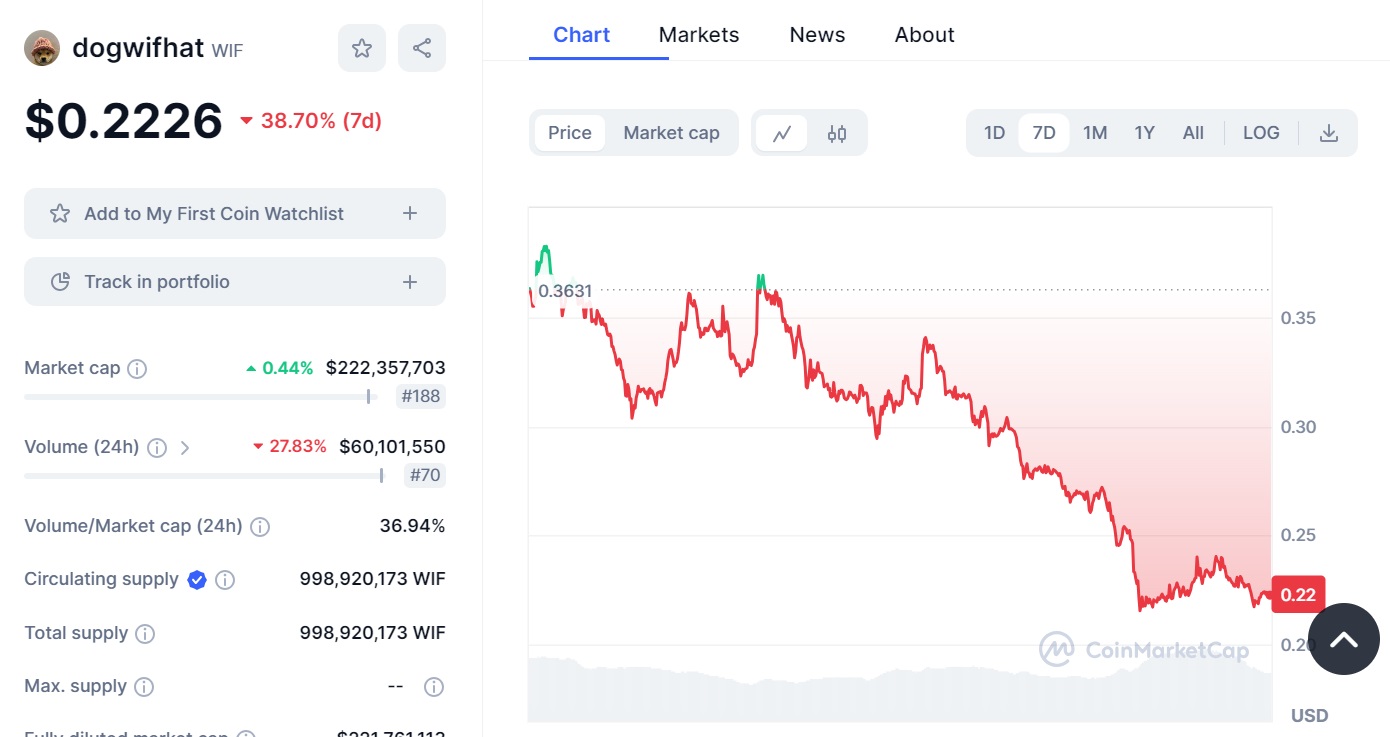Switch to candlestick chart icon
Image resolution: width=1390 pixels, height=737 pixels.
(837, 133)
